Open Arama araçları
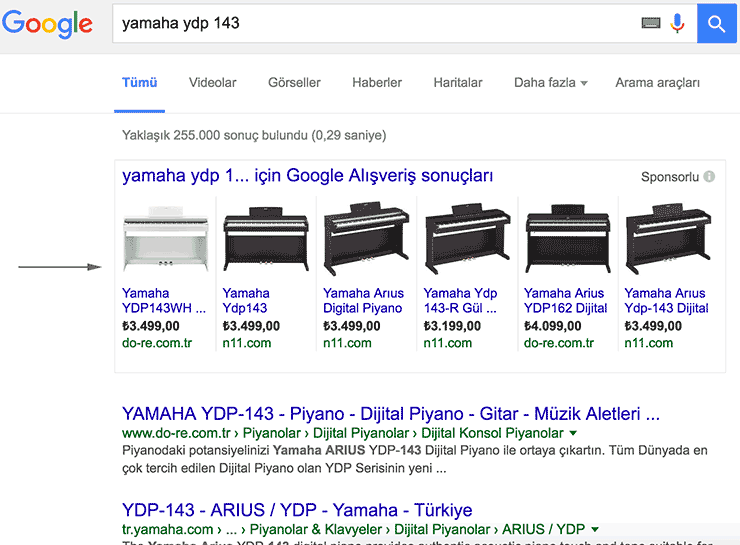This screenshot has height=545, width=740. click(x=657, y=83)
